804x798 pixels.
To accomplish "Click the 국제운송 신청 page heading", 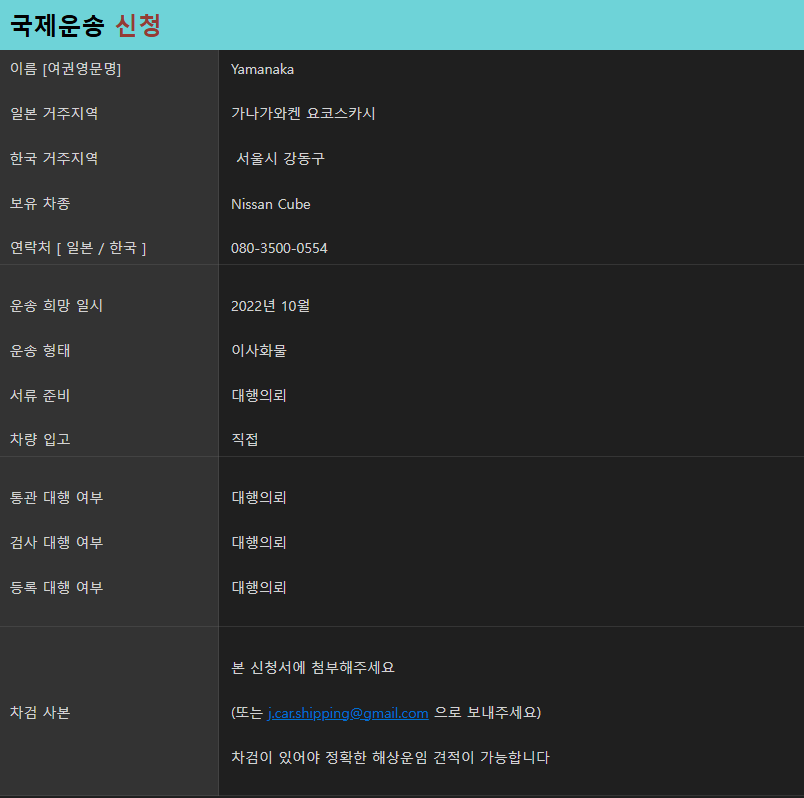I will [x=86, y=25].
